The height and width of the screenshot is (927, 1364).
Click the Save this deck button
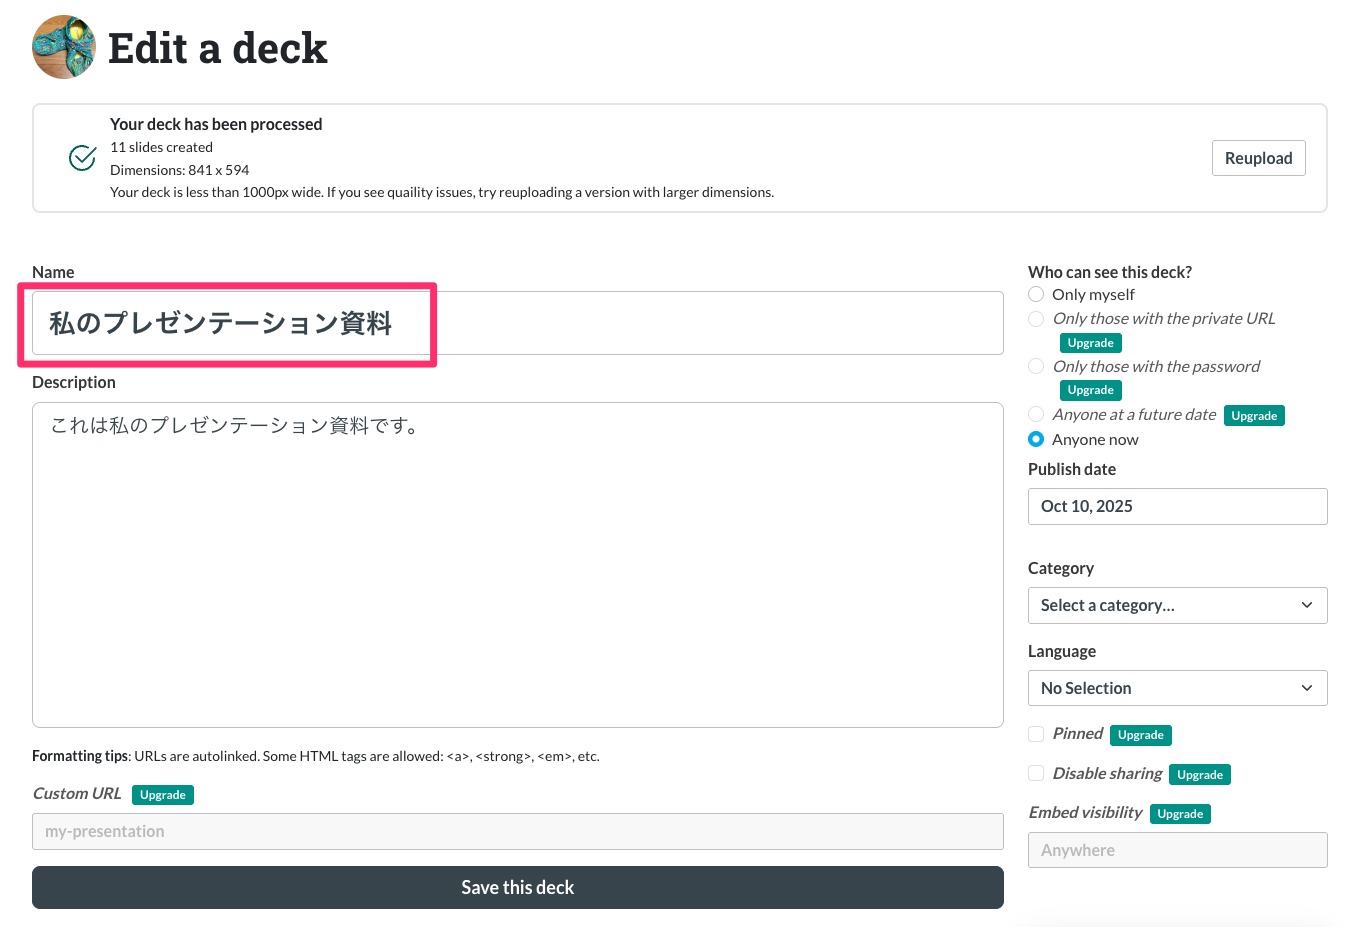pyautogui.click(x=517, y=887)
